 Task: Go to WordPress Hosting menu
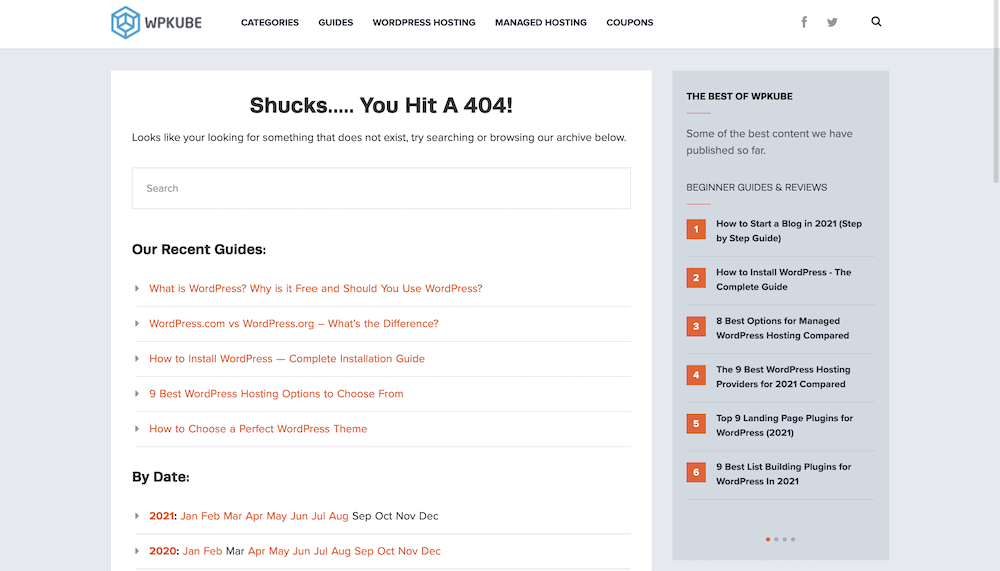coord(424,22)
